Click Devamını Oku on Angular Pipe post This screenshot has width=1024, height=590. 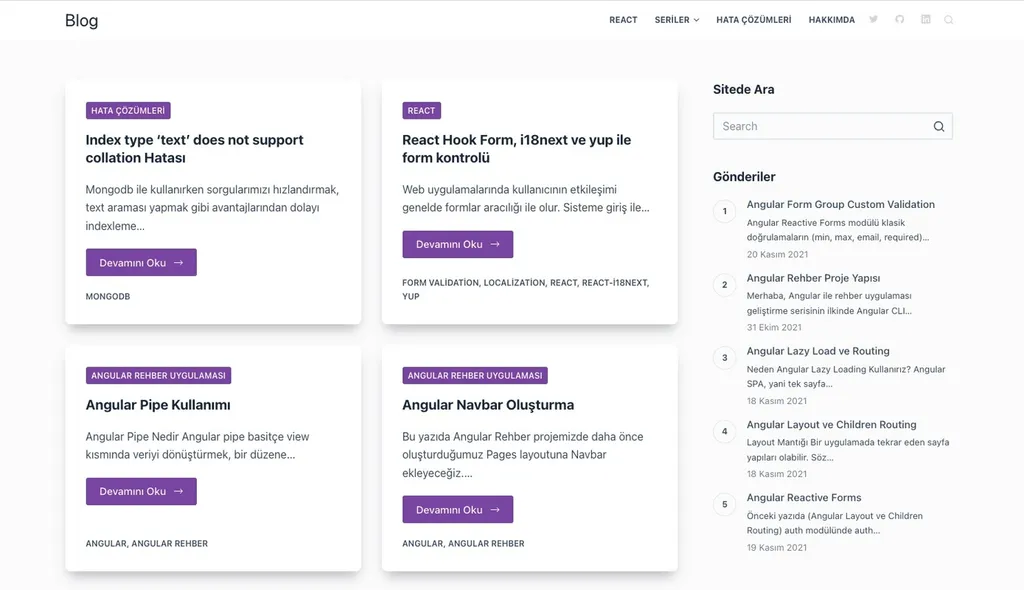(x=141, y=491)
